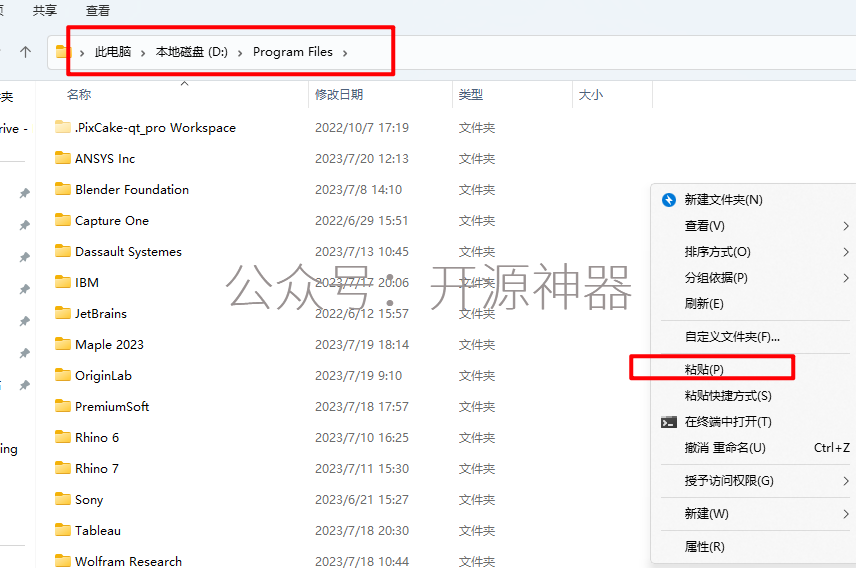This screenshot has height=568, width=856.
Task: Click the folder name Rhino 7
Action: click(x=97, y=469)
